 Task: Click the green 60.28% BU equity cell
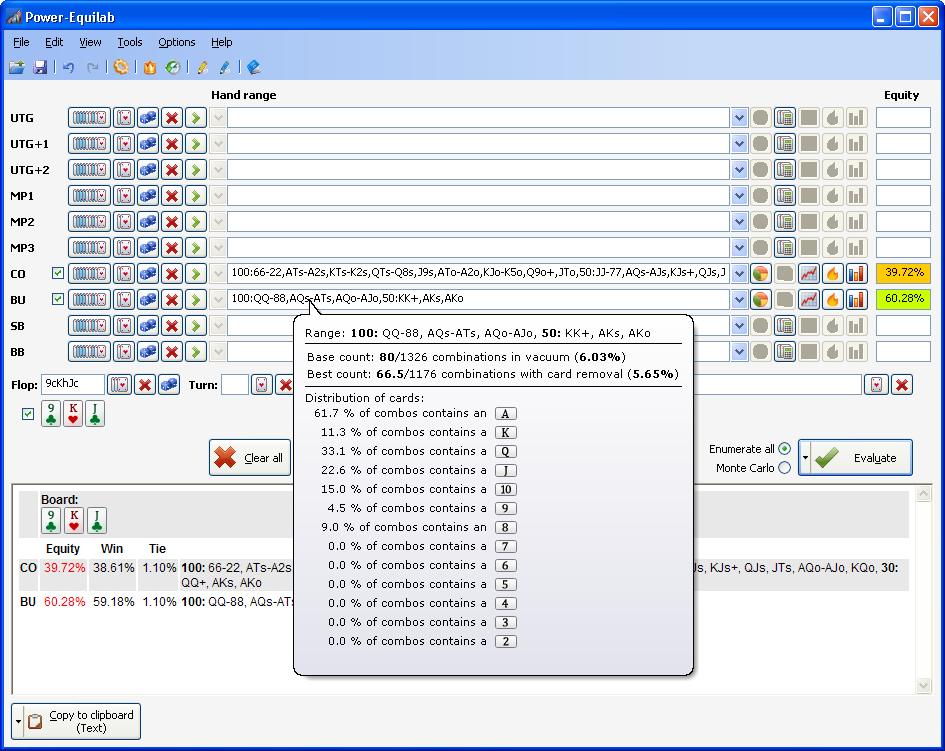pos(903,299)
